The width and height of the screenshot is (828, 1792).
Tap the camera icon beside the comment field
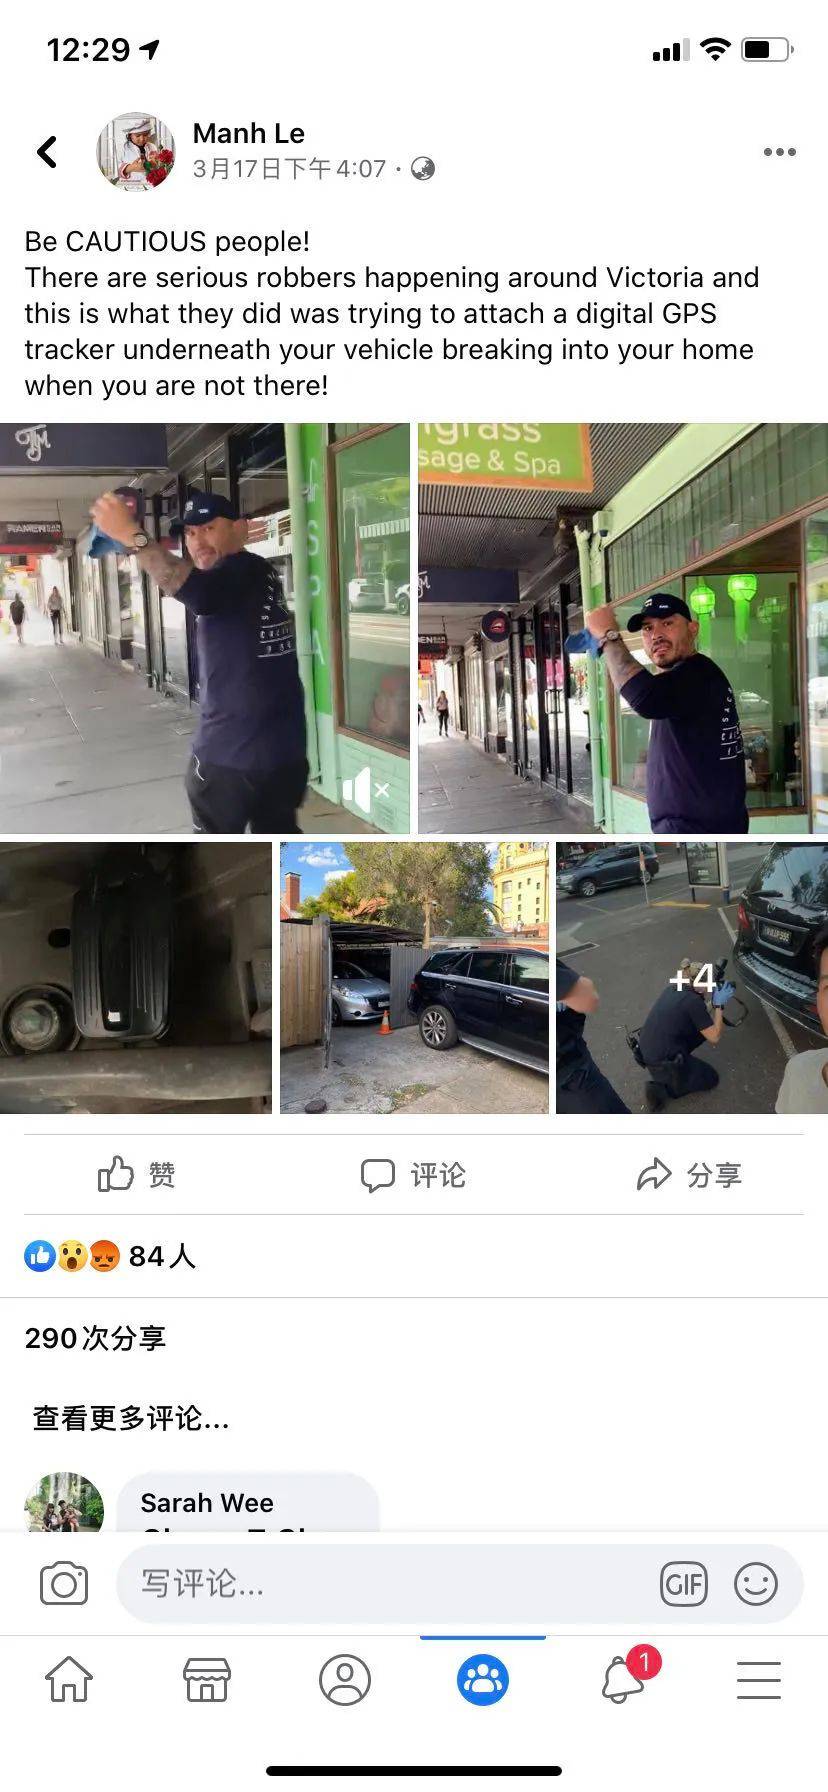(64, 1584)
